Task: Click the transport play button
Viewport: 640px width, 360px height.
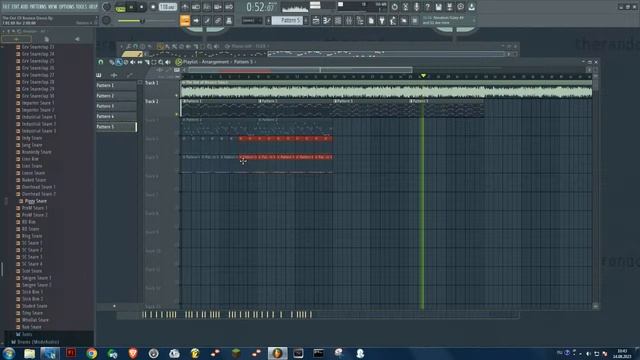Action: tap(131, 7)
